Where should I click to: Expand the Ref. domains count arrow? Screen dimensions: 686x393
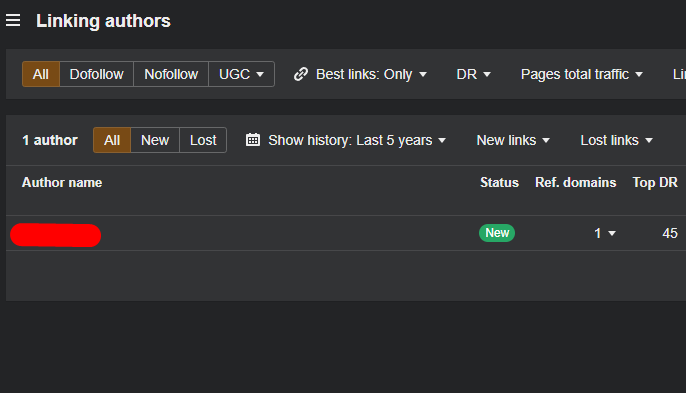(x=612, y=233)
